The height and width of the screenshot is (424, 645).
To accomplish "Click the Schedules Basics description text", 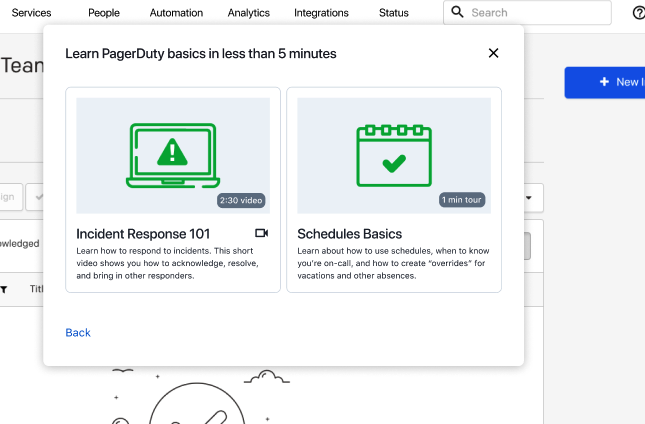I will (393, 263).
